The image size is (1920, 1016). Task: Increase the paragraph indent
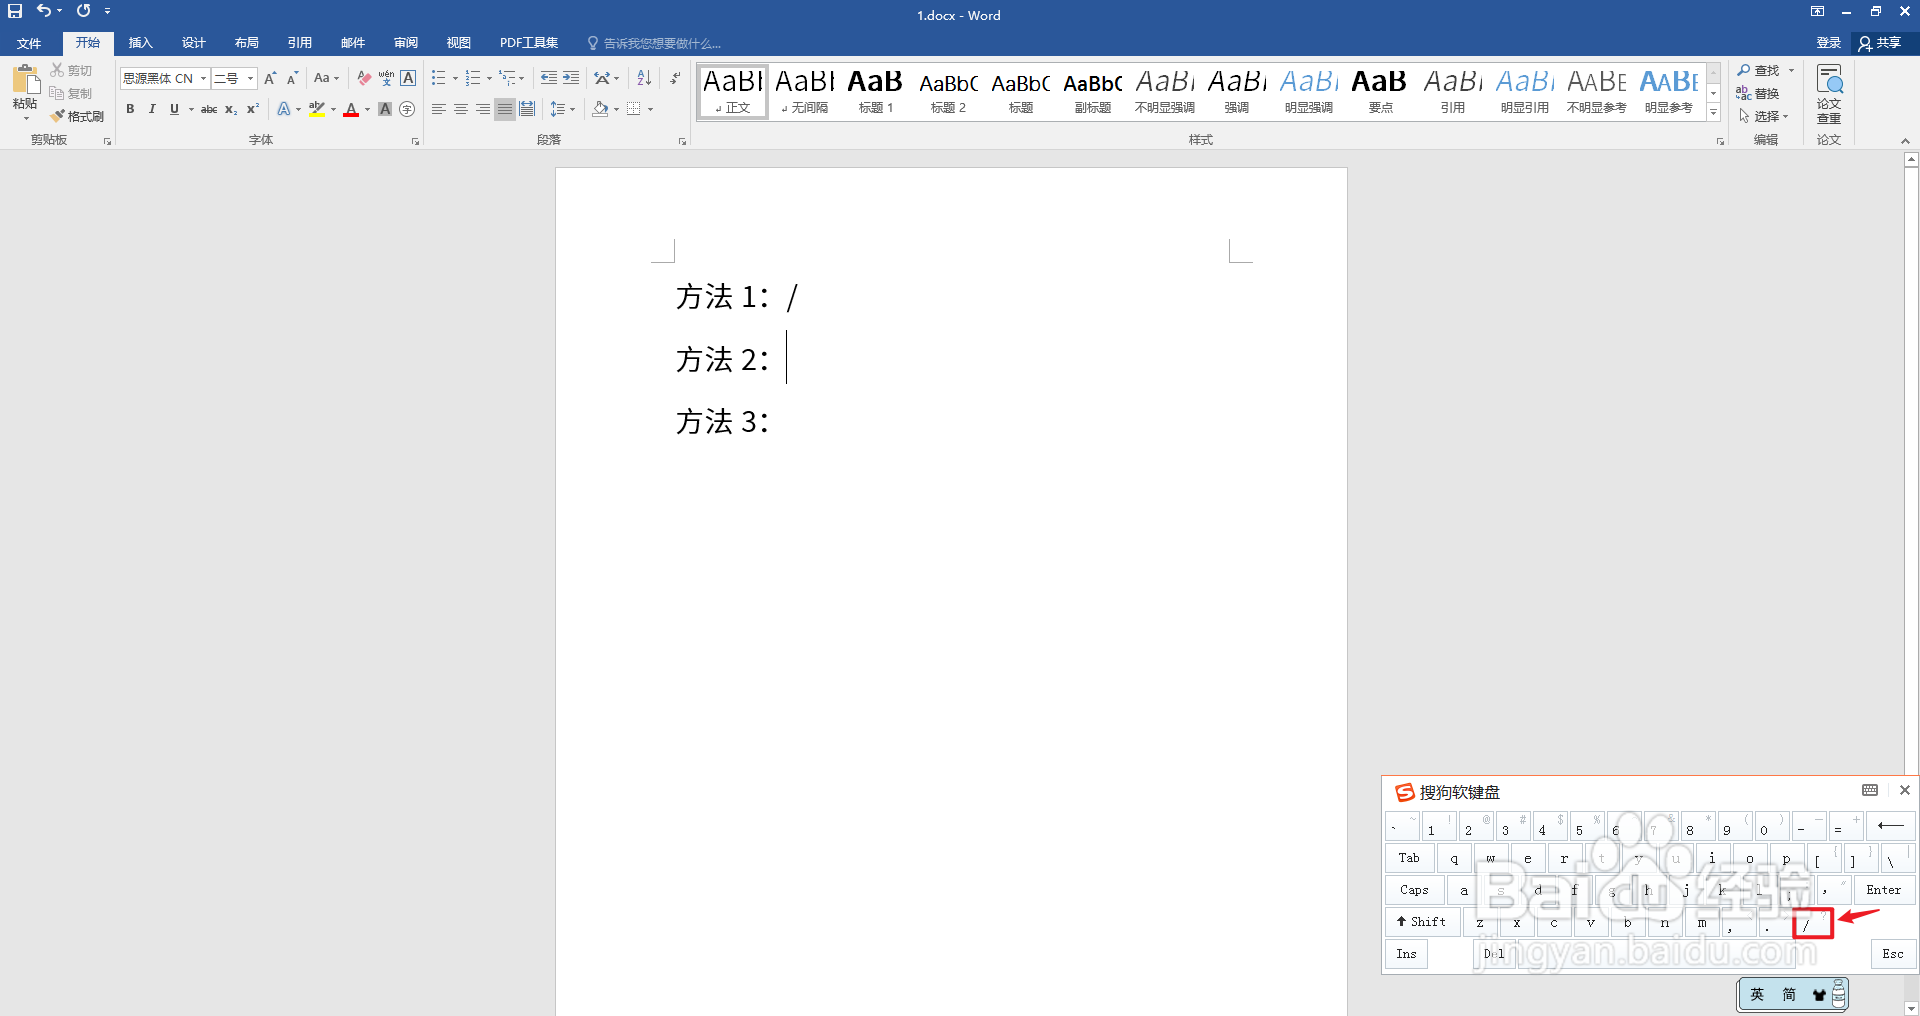571,78
